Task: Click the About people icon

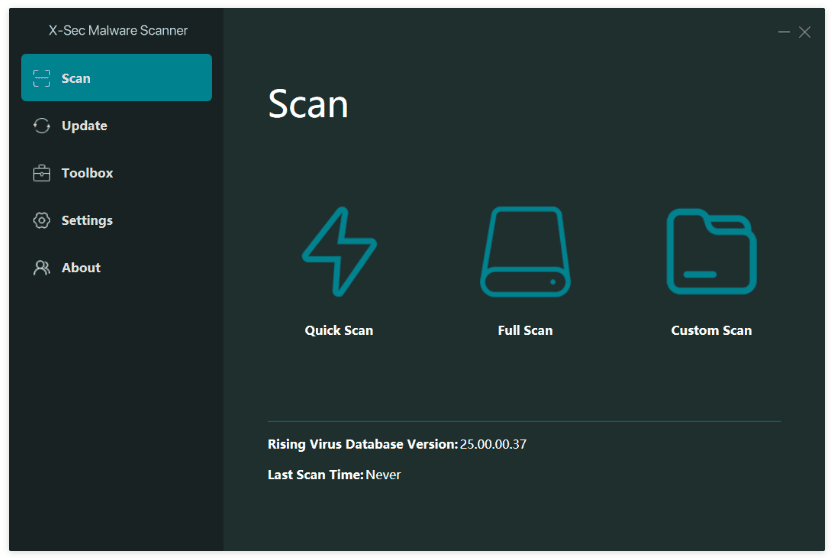Action: click(41, 267)
